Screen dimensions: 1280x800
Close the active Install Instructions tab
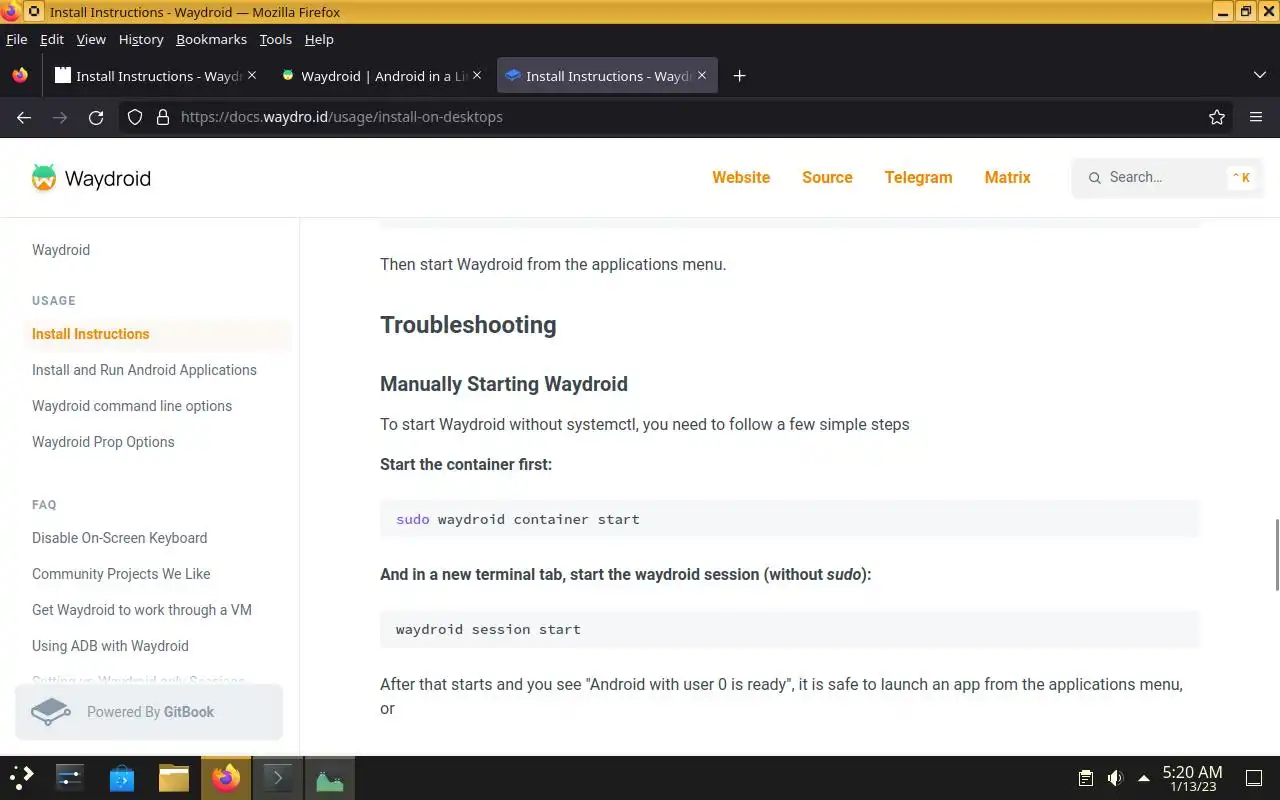[702, 76]
